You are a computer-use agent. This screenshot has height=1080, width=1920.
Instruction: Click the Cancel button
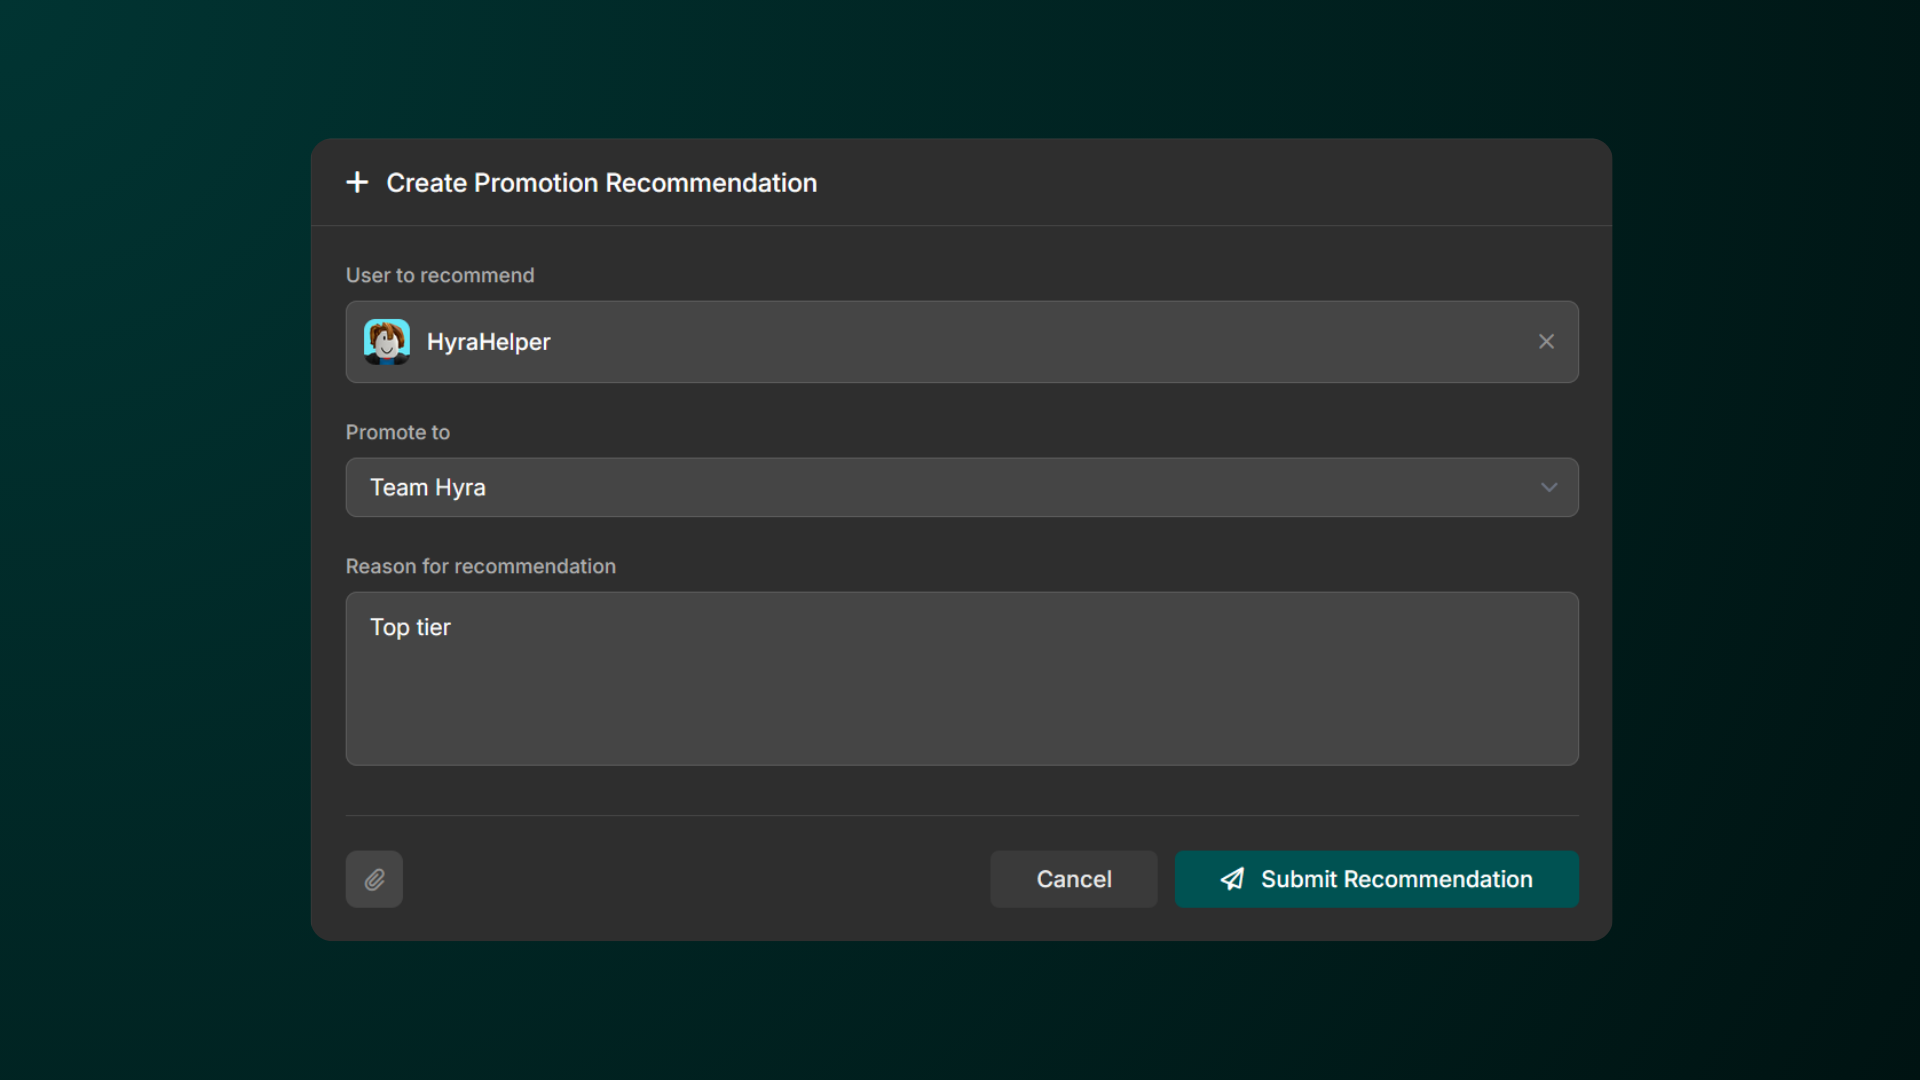1074,879
